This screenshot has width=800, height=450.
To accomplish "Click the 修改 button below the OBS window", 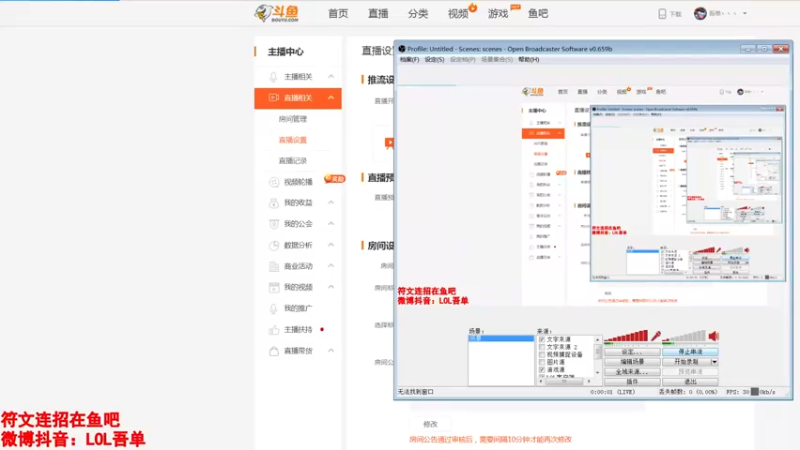I will point(430,424).
